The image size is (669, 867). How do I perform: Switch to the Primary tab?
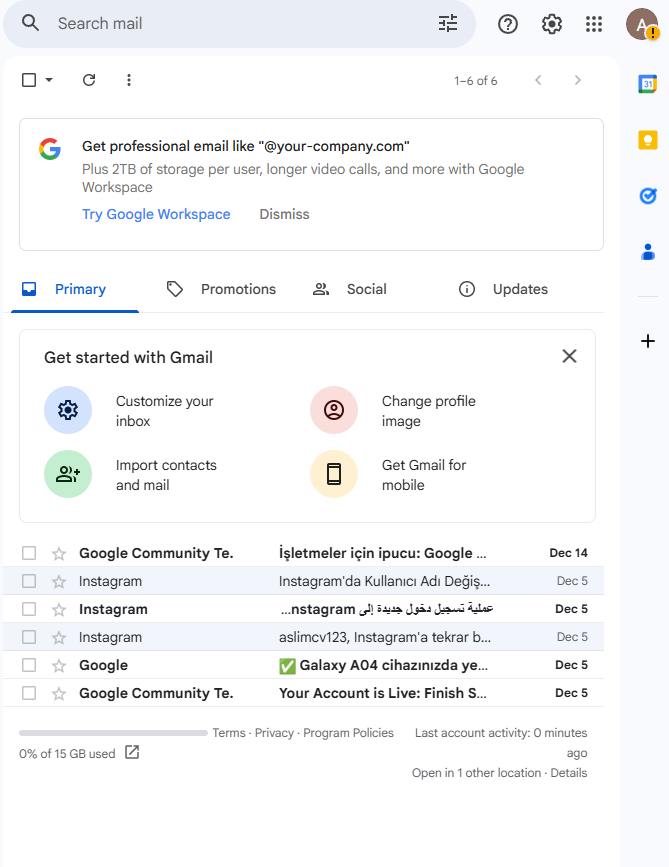tap(75, 289)
